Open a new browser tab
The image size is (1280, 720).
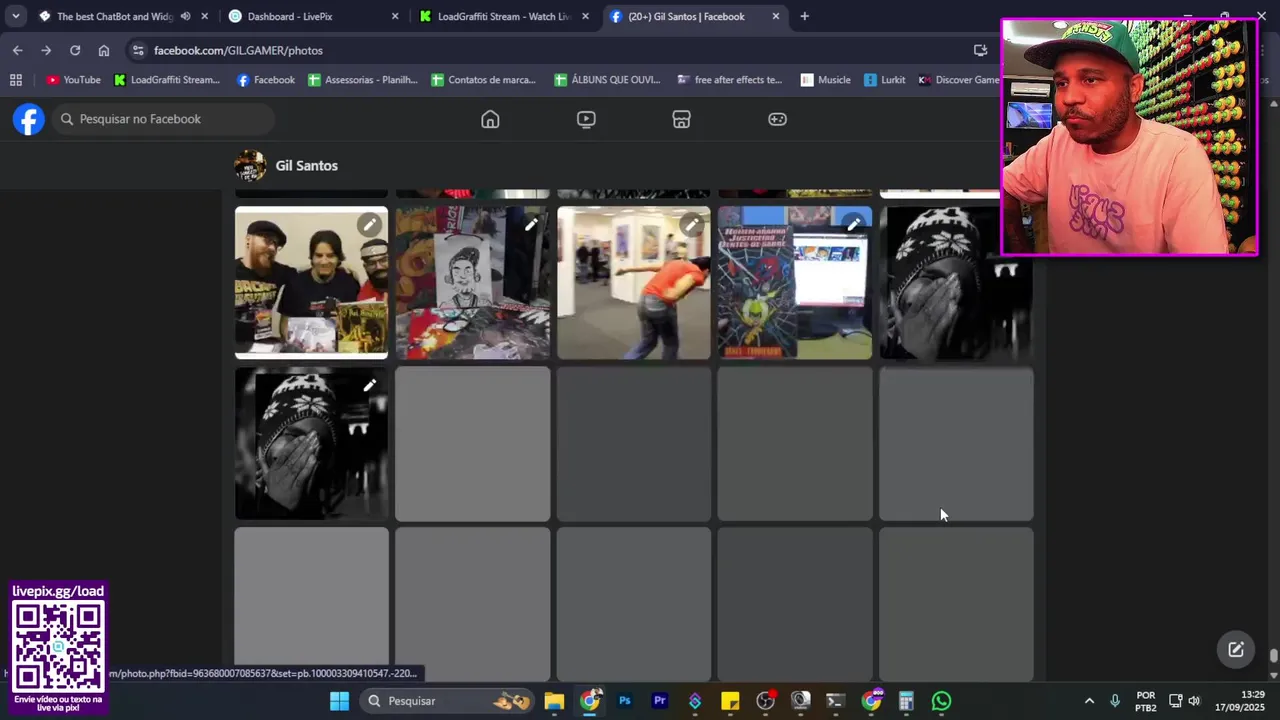pyautogui.click(x=804, y=16)
